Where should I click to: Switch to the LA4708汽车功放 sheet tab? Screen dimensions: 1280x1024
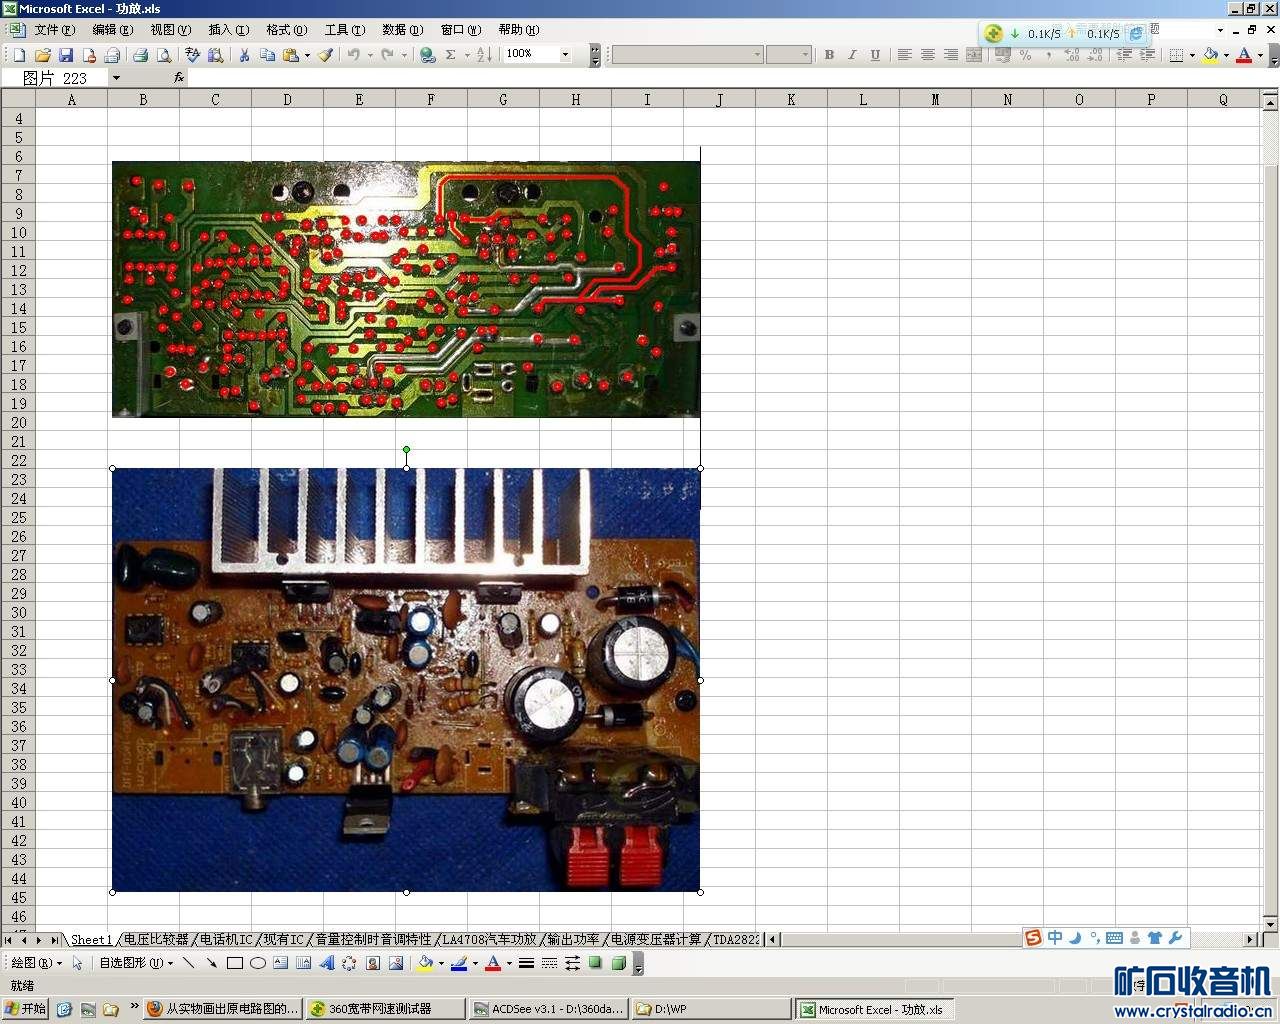coord(489,939)
